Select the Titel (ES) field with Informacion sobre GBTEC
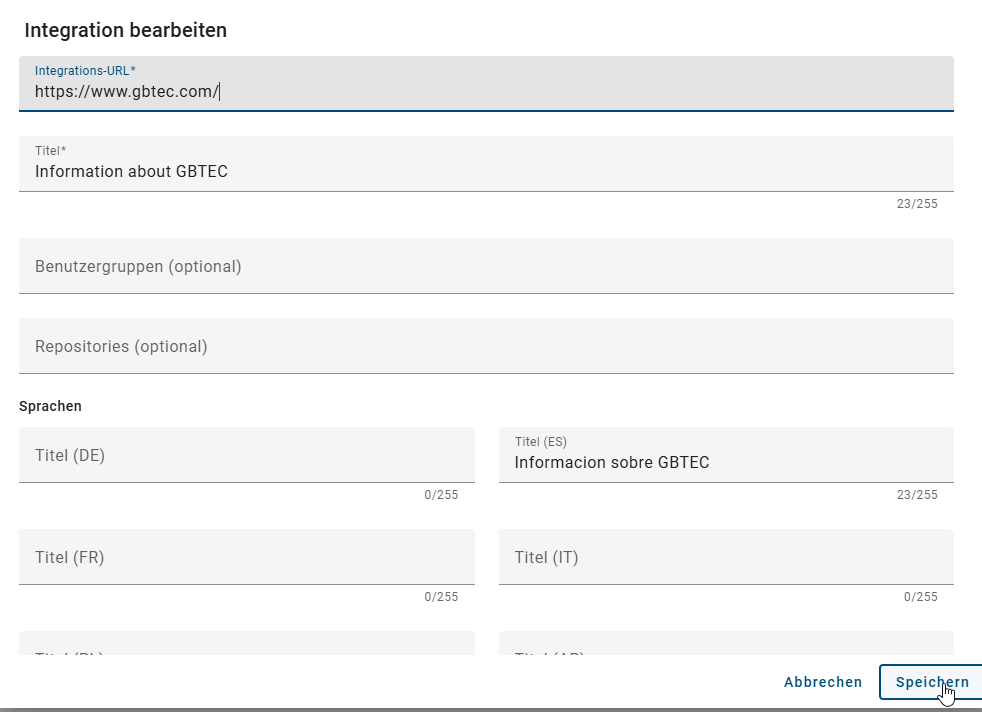Viewport: 982px width, 712px height. (x=725, y=455)
